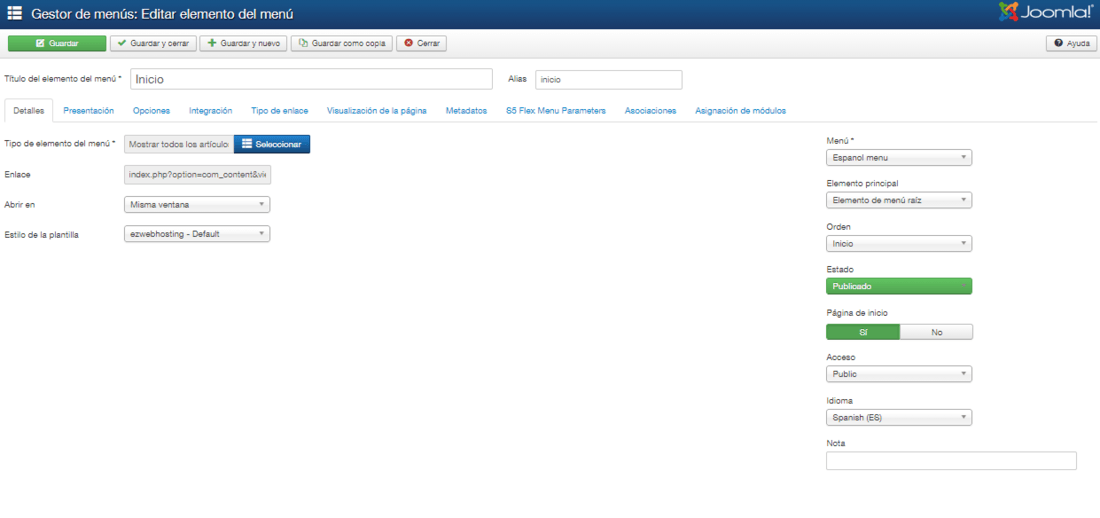The height and width of the screenshot is (518, 1100).
Task: Switch to the Integración tab
Action: 210,111
